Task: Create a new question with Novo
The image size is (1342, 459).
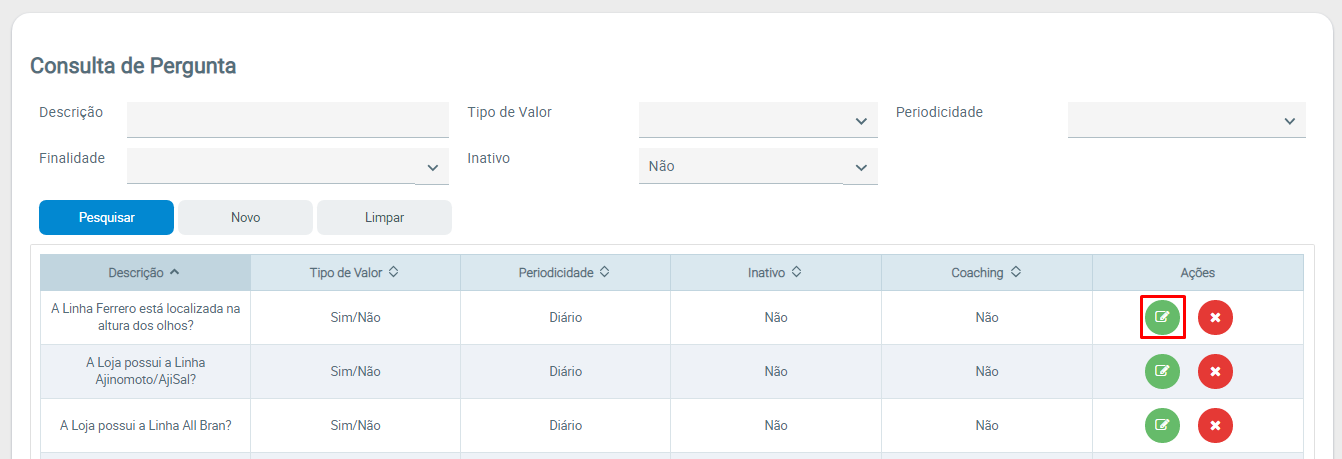Action: 245,217
